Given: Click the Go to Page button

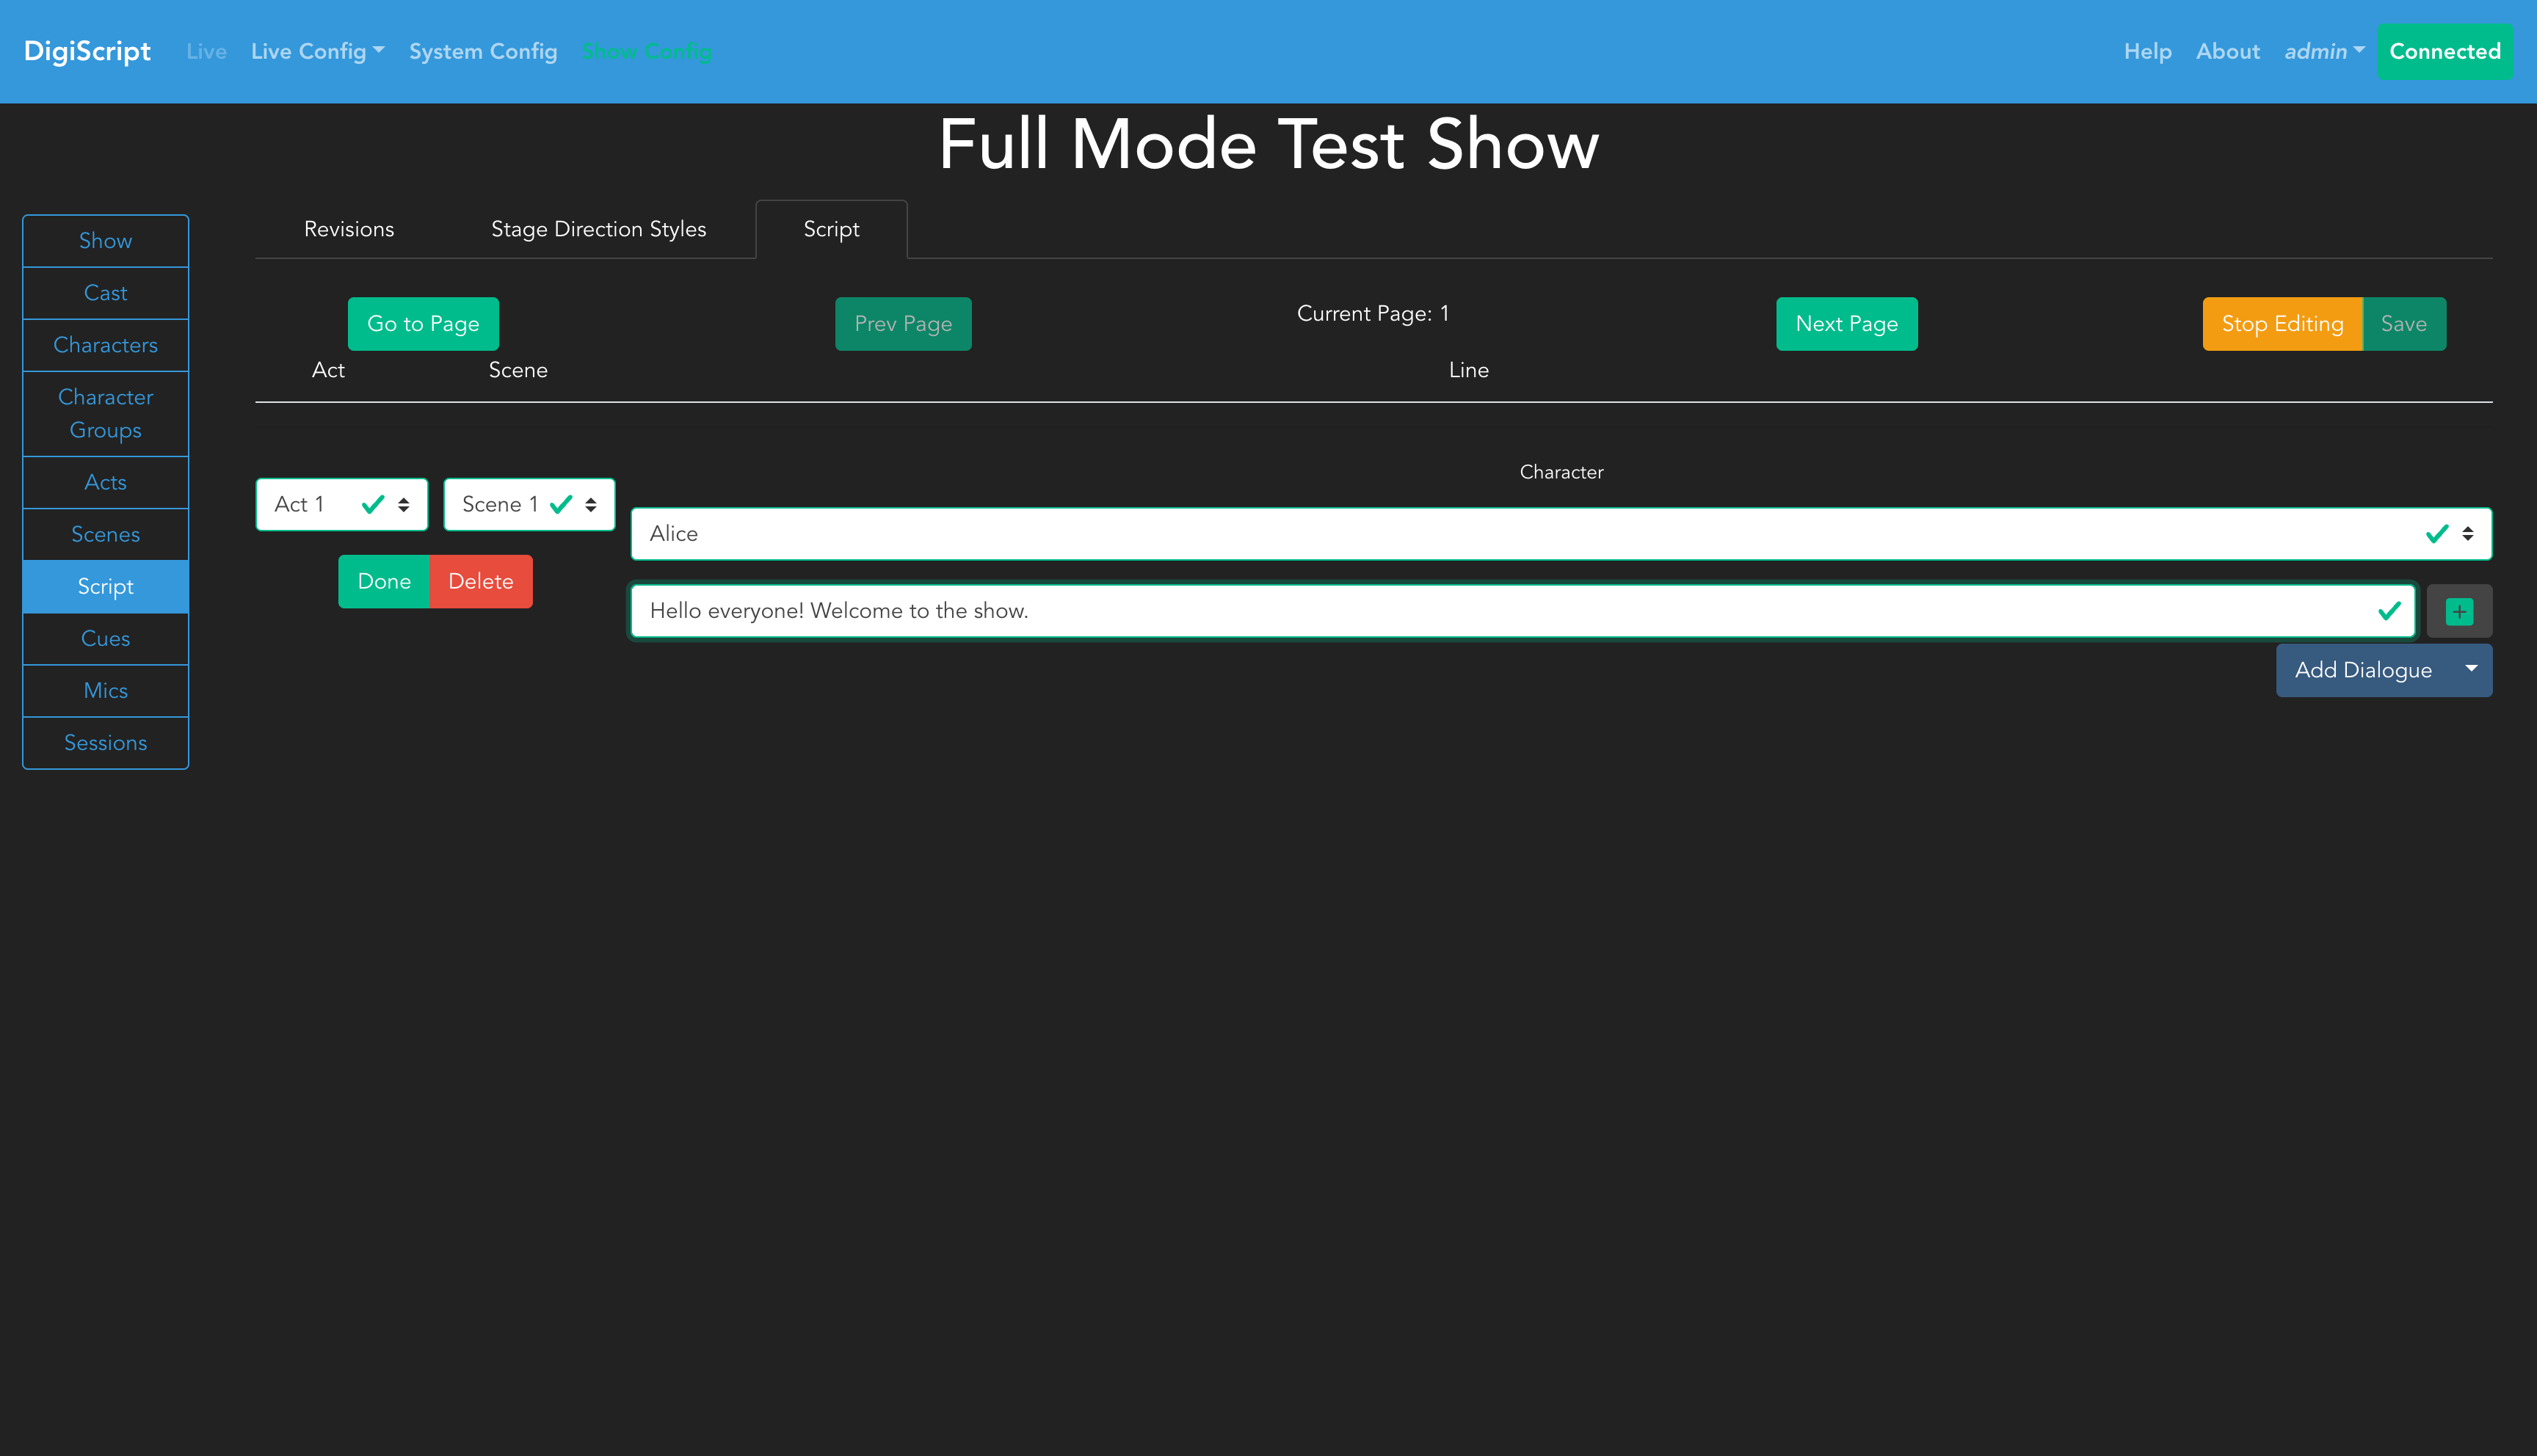Looking at the screenshot, I should coord(423,324).
